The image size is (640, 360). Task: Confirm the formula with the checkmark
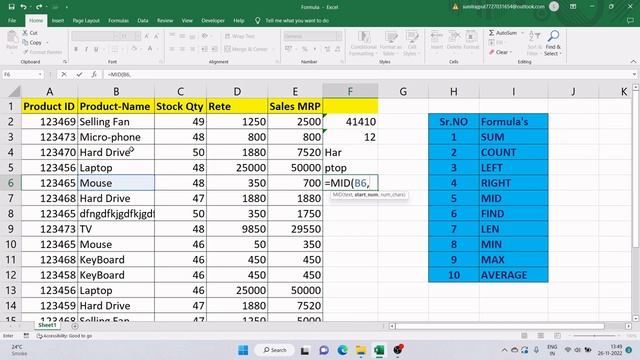click(79, 74)
